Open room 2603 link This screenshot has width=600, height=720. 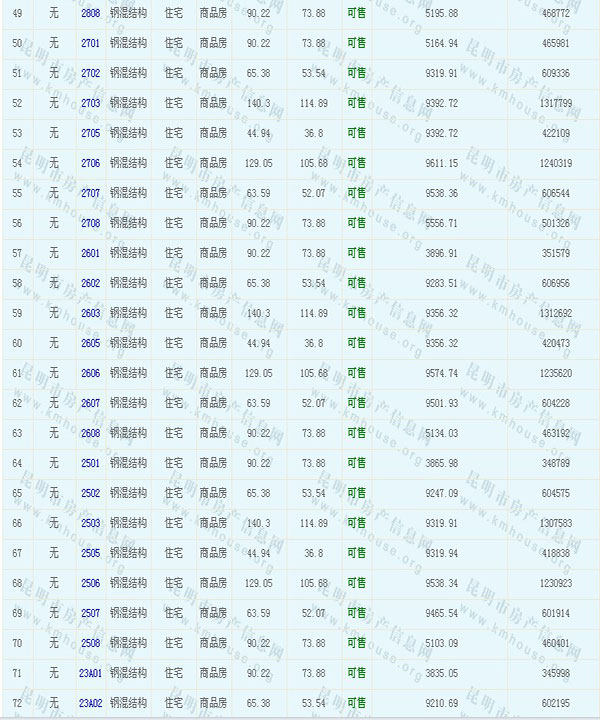[x=90, y=314]
